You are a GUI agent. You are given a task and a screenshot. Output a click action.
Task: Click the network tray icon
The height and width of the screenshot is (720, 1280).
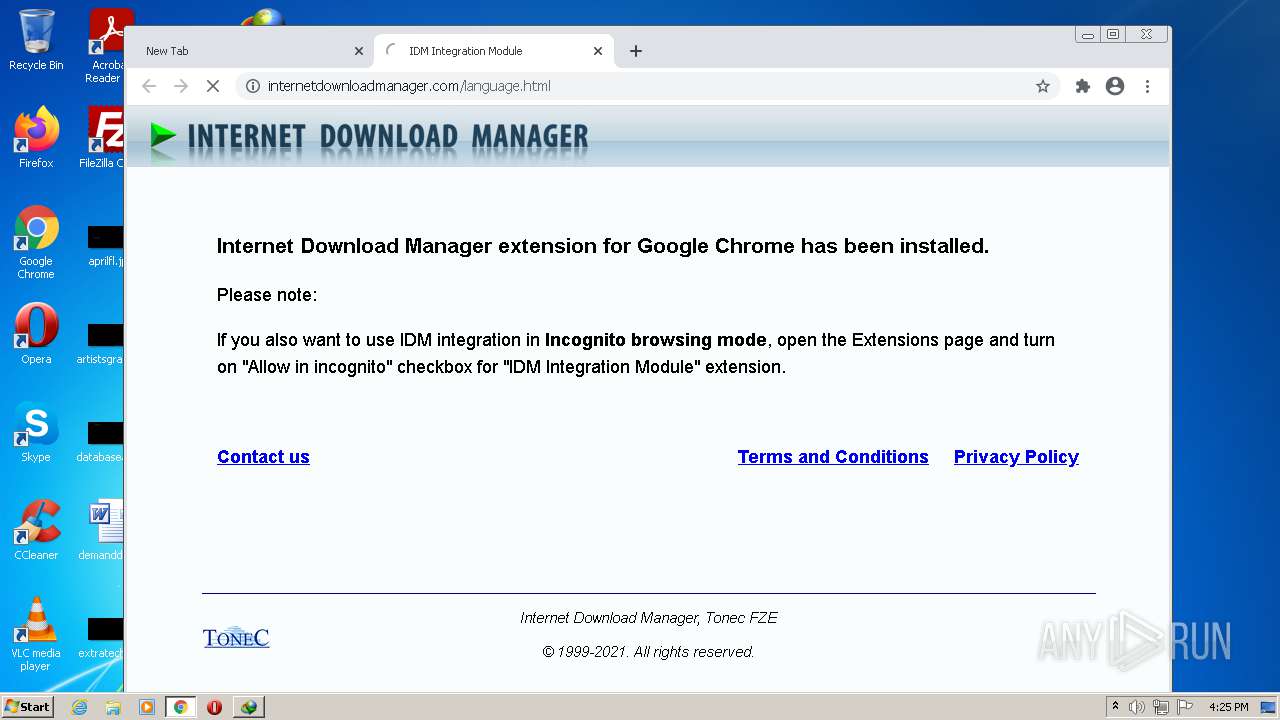(1161, 707)
